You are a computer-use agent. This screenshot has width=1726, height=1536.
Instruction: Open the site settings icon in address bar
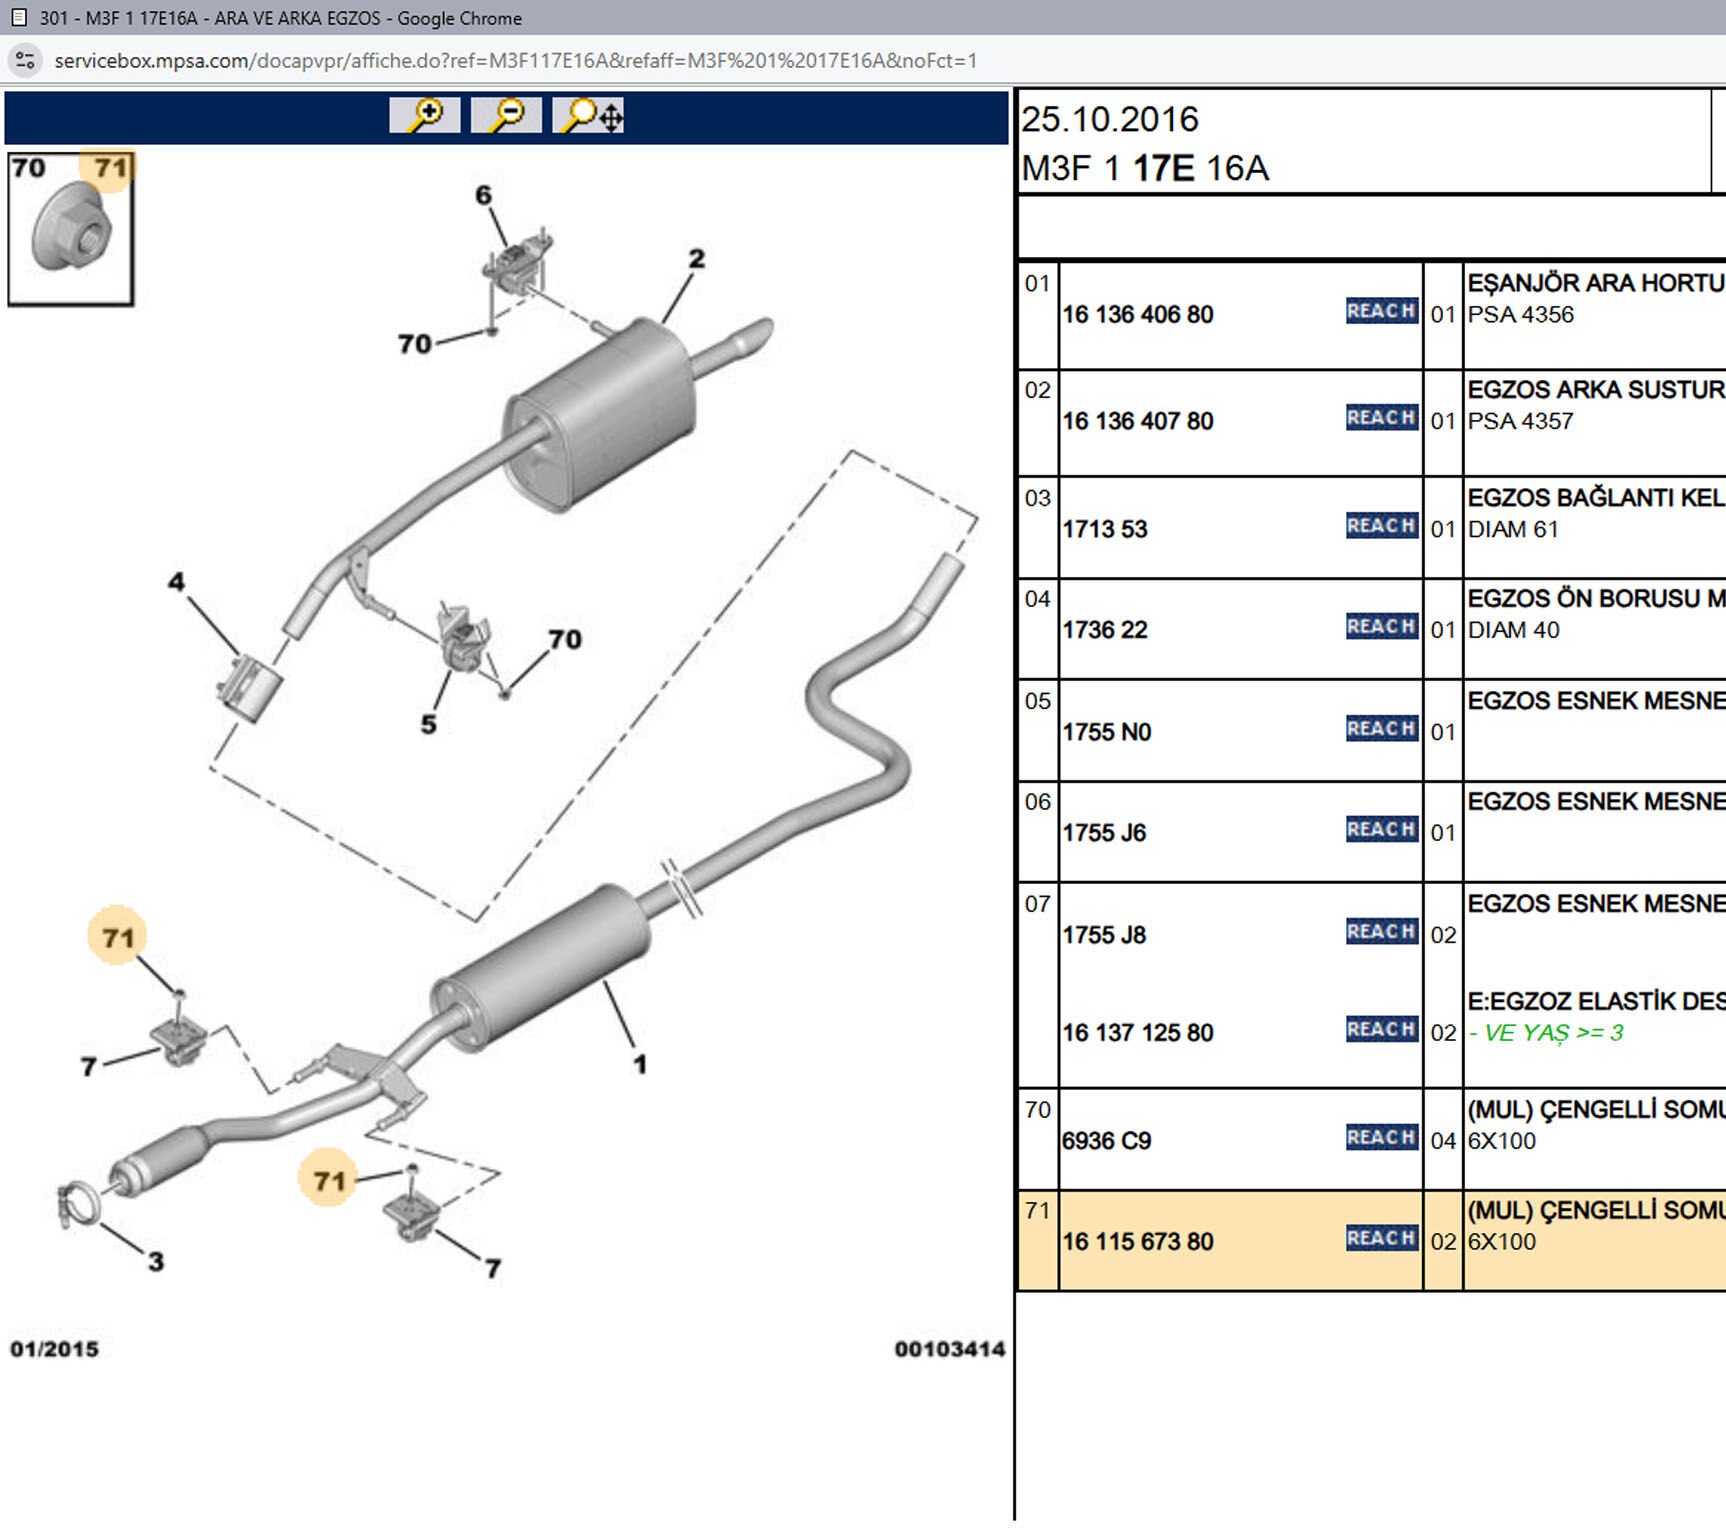pos(24,61)
